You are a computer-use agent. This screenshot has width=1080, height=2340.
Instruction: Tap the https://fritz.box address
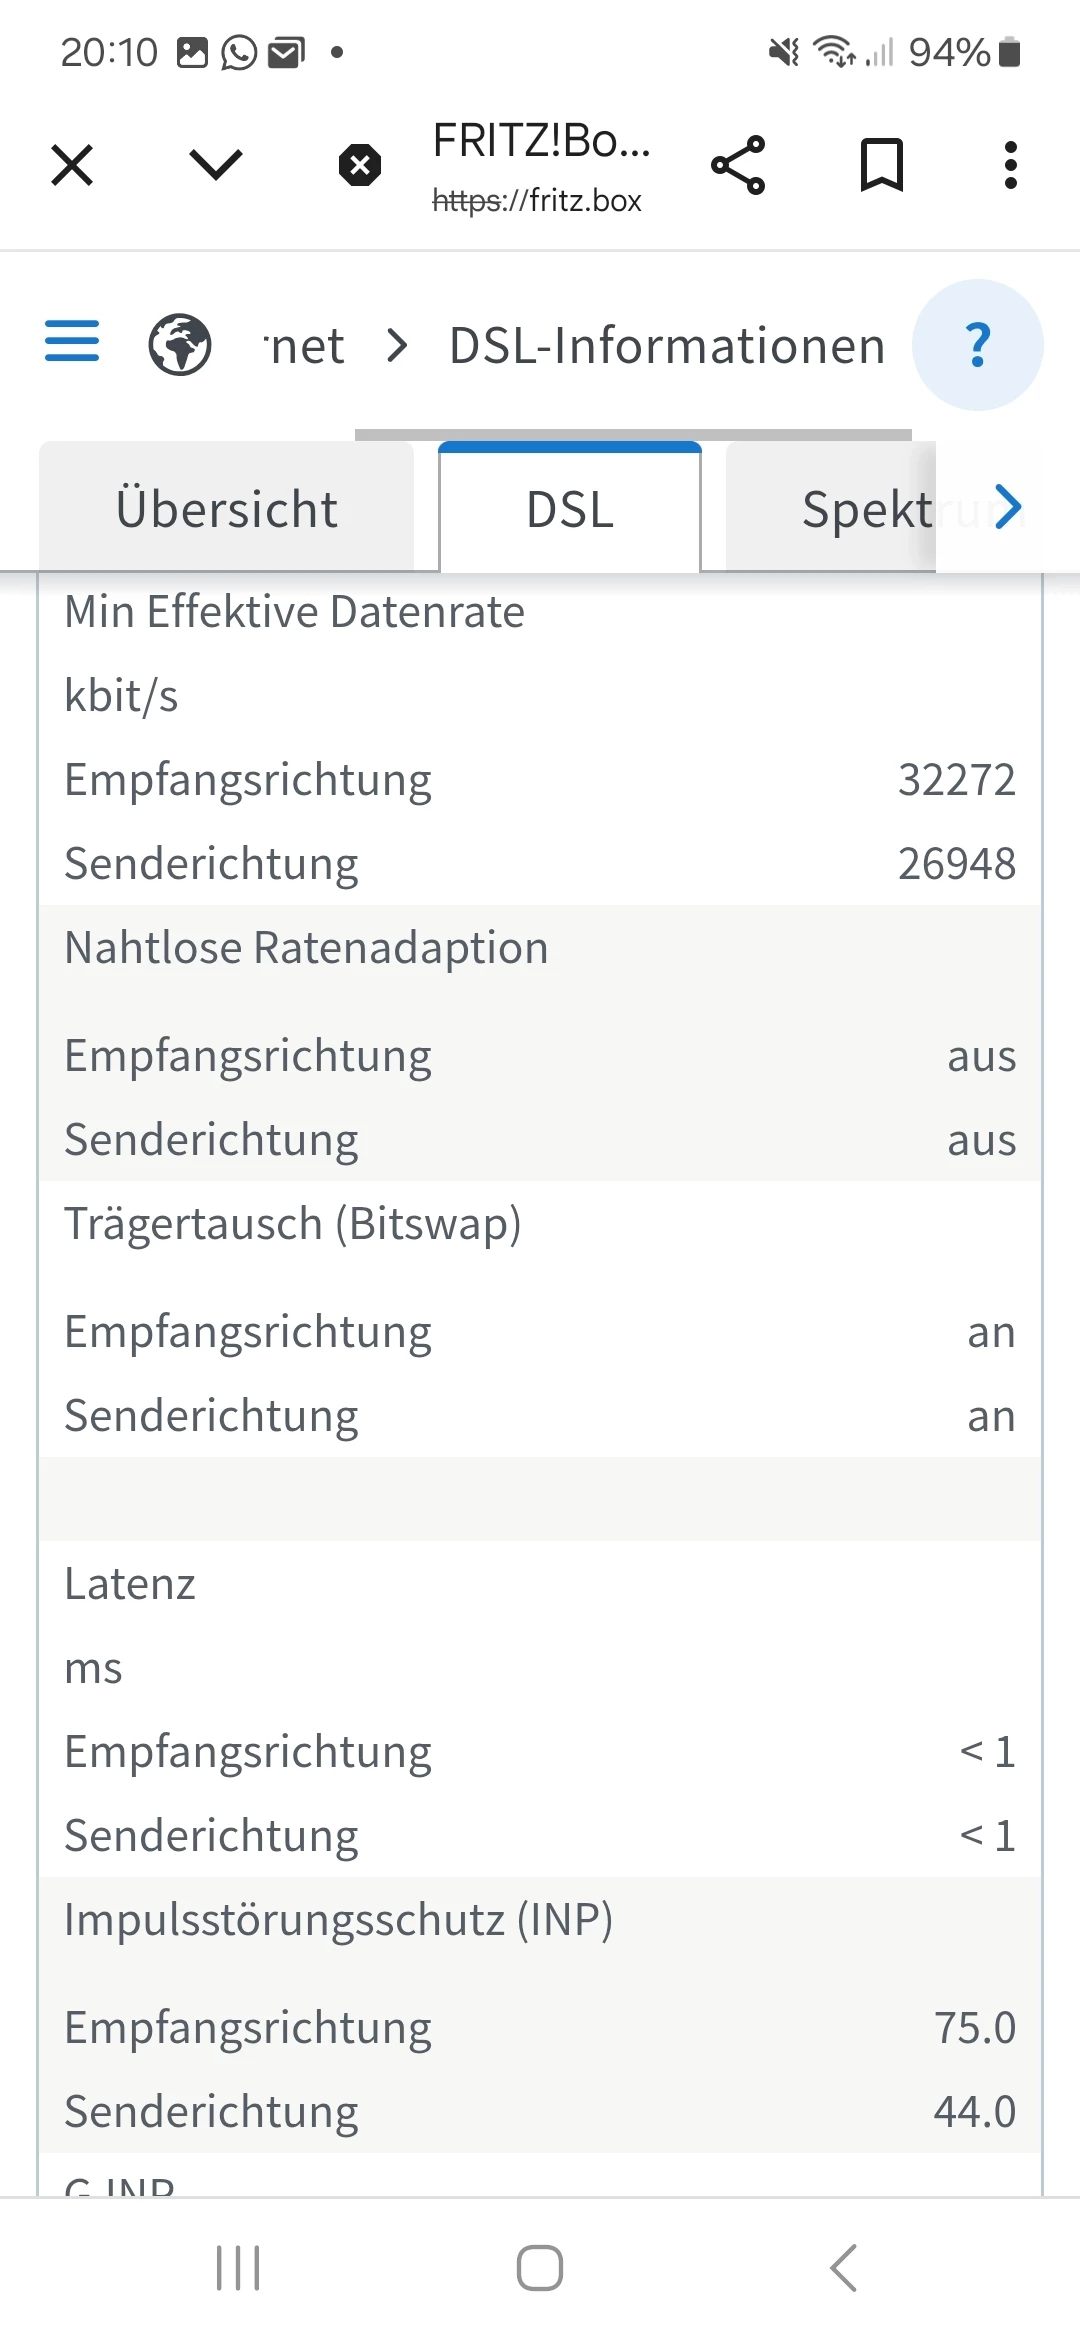pyautogui.click(x=537, y=201)
